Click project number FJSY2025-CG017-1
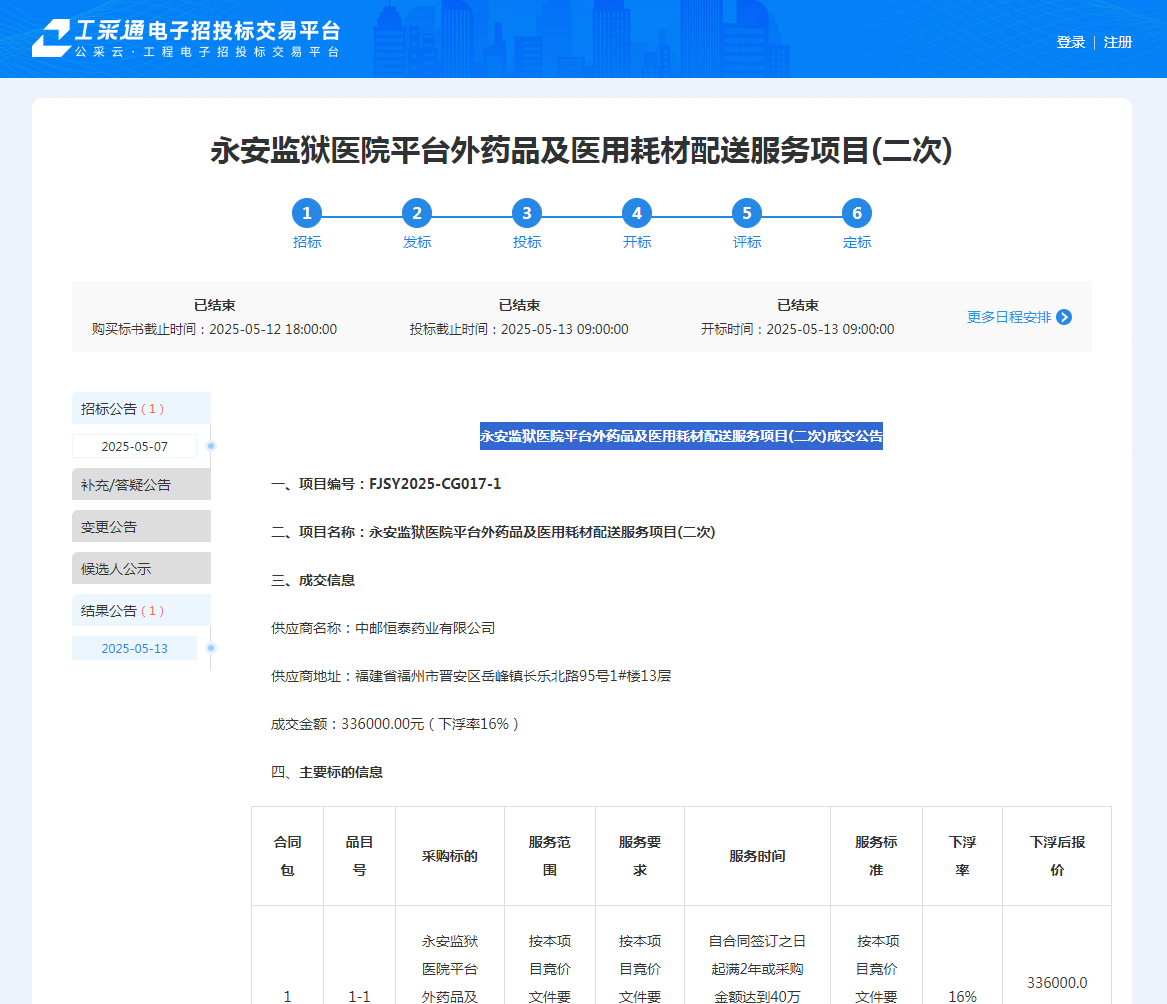Viewport: 1167px width, 1004px height. pyautogui.click(x=435, y=484)
